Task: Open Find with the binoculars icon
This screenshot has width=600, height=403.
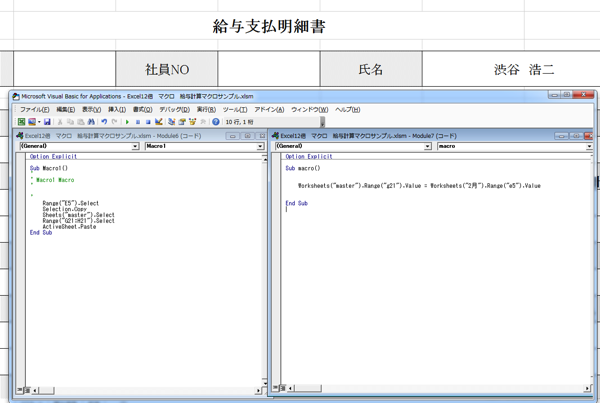Action: coord(91,122)
